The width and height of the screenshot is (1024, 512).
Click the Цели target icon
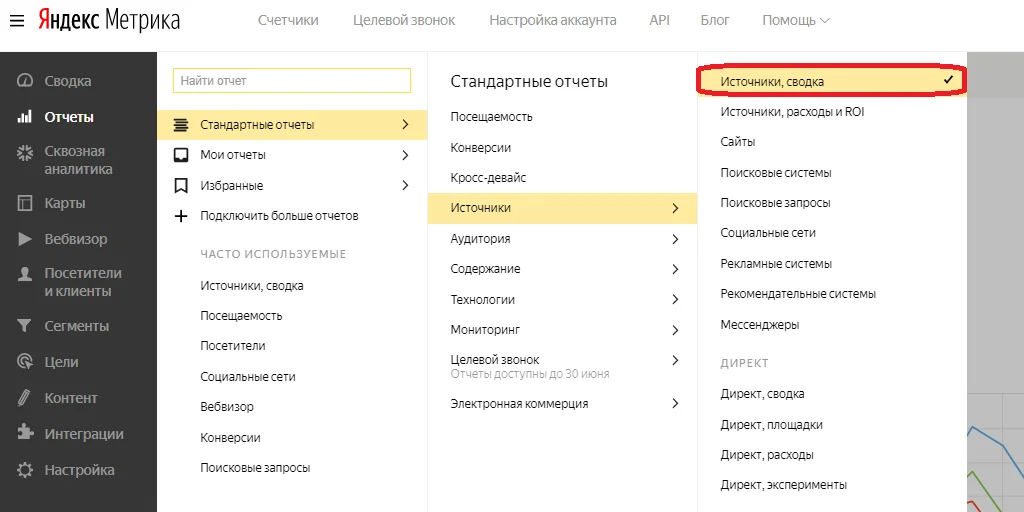25,361
